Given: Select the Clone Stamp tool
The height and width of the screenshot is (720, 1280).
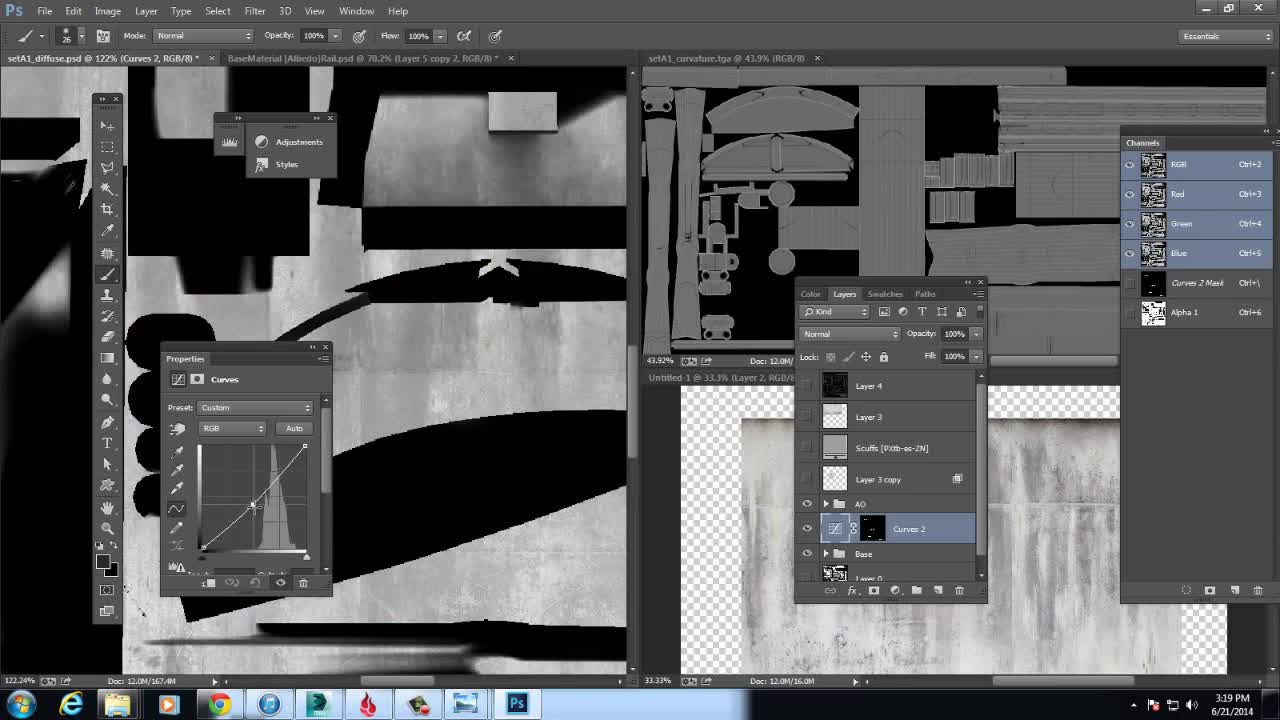Looking at the screenshot, I should [x=107, y=295].
